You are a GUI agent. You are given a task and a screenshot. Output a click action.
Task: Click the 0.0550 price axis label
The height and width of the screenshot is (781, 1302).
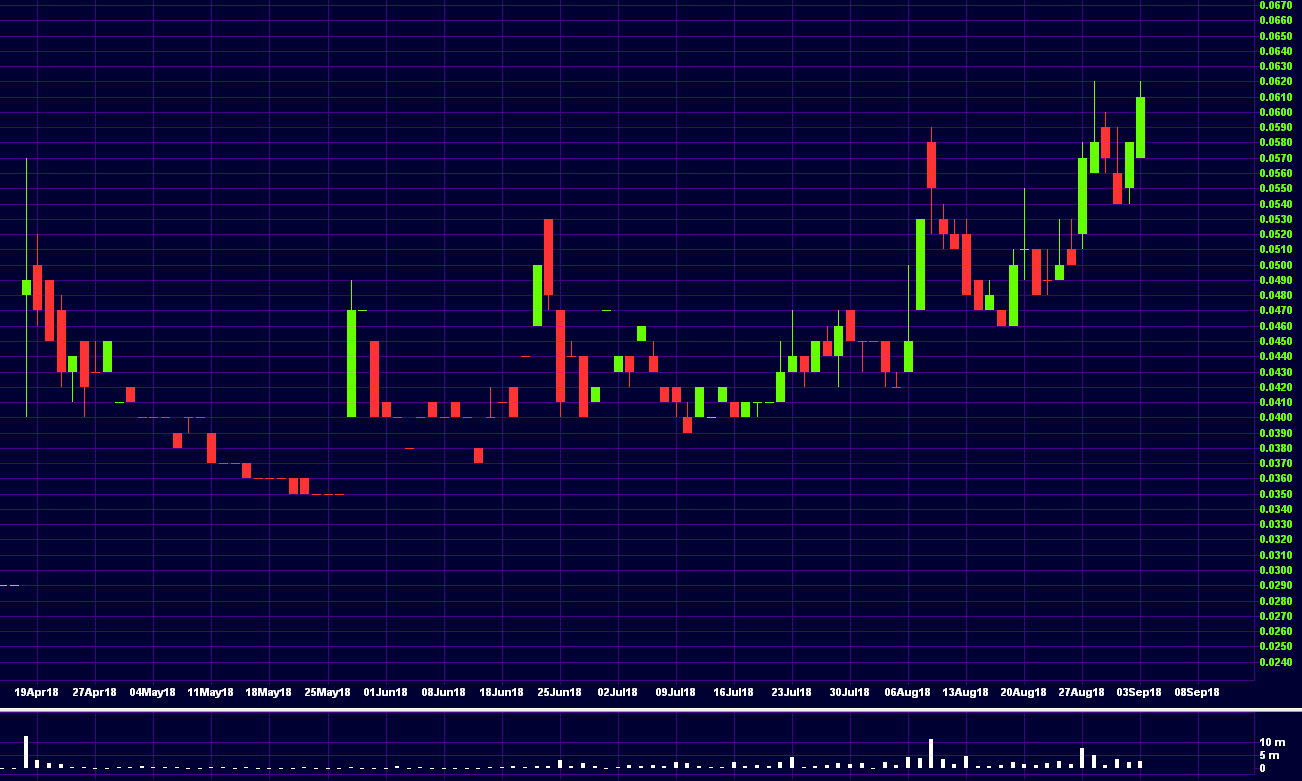point(1275,188)
